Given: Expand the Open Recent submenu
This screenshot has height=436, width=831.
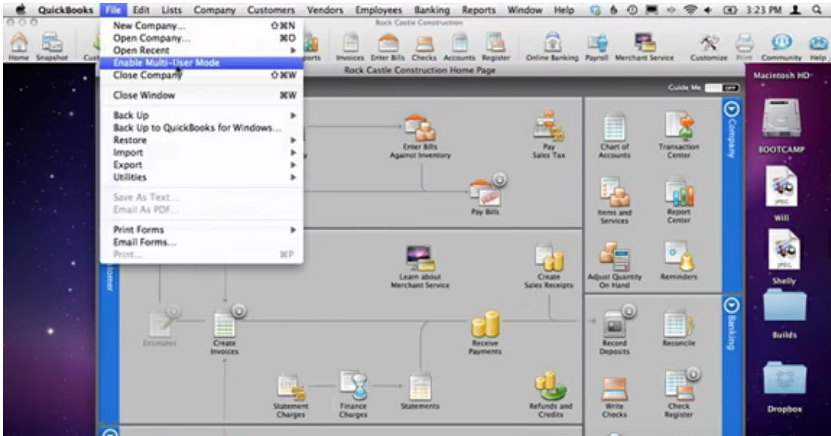Looking at the screenshot, I should [201, 50].
